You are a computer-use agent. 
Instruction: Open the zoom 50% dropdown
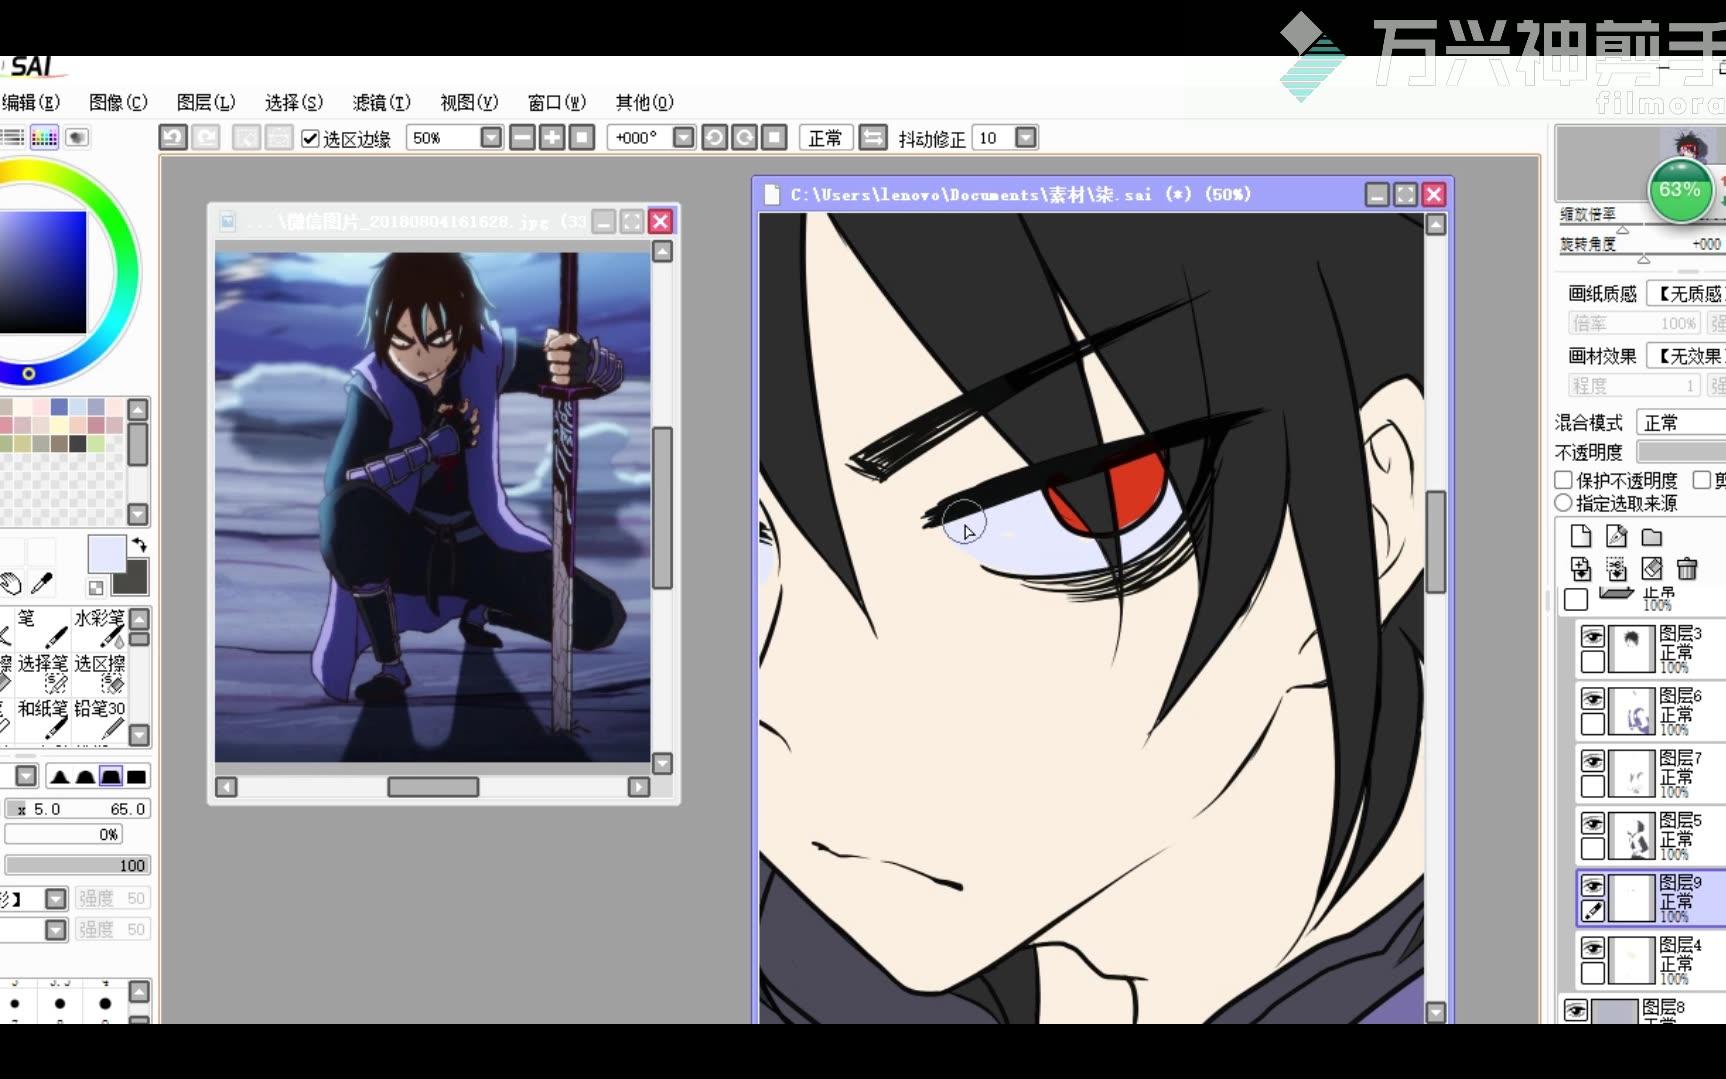pyautogui.click(x=491, y=138)
